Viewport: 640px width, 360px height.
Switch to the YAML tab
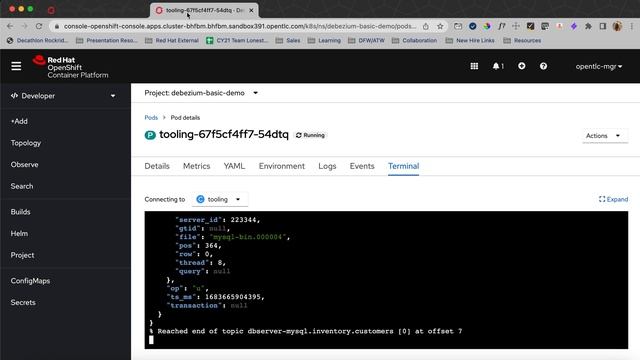pyautogui.click(x=234, y=166)
